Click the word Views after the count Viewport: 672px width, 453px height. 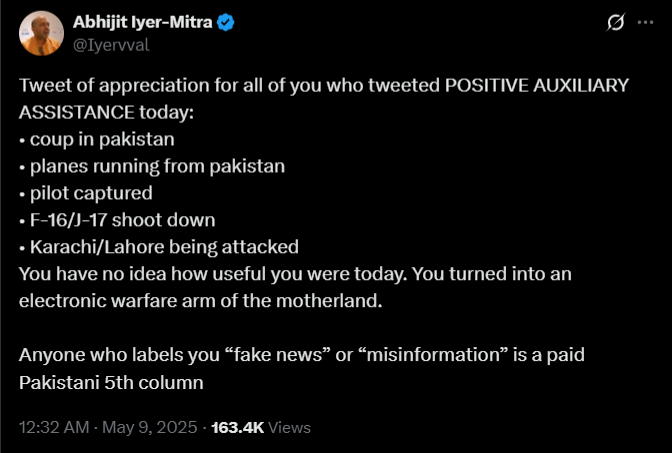[x=289, y=427]
